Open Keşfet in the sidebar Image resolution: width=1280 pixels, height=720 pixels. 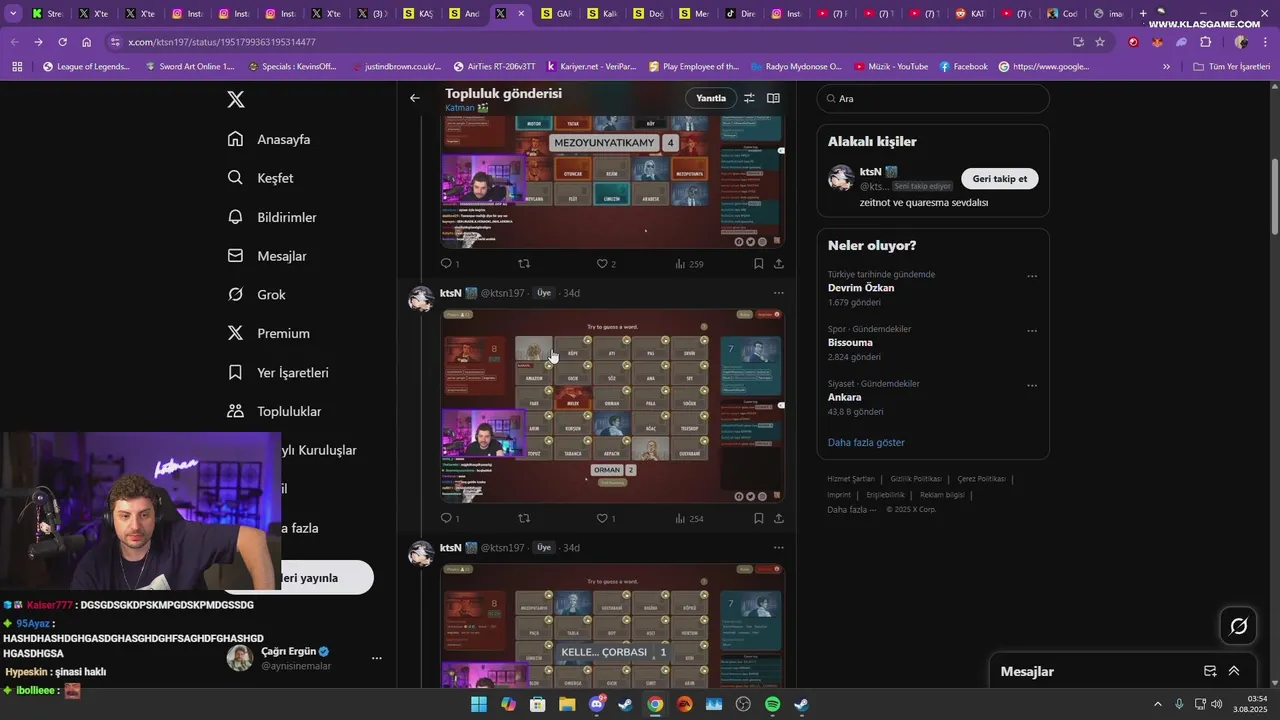click(260, 178)
